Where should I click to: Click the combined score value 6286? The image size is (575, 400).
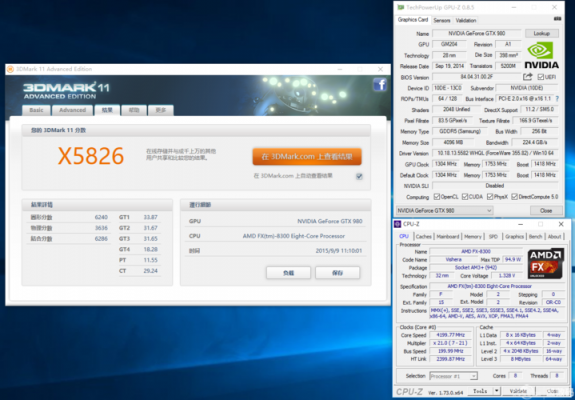pos(101,239)
